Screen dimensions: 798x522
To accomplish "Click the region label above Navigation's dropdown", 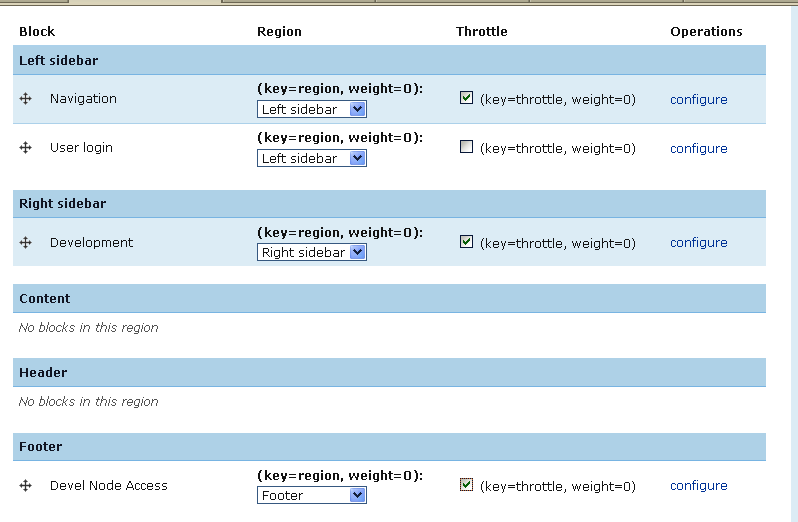I will [x=340, y=89].
